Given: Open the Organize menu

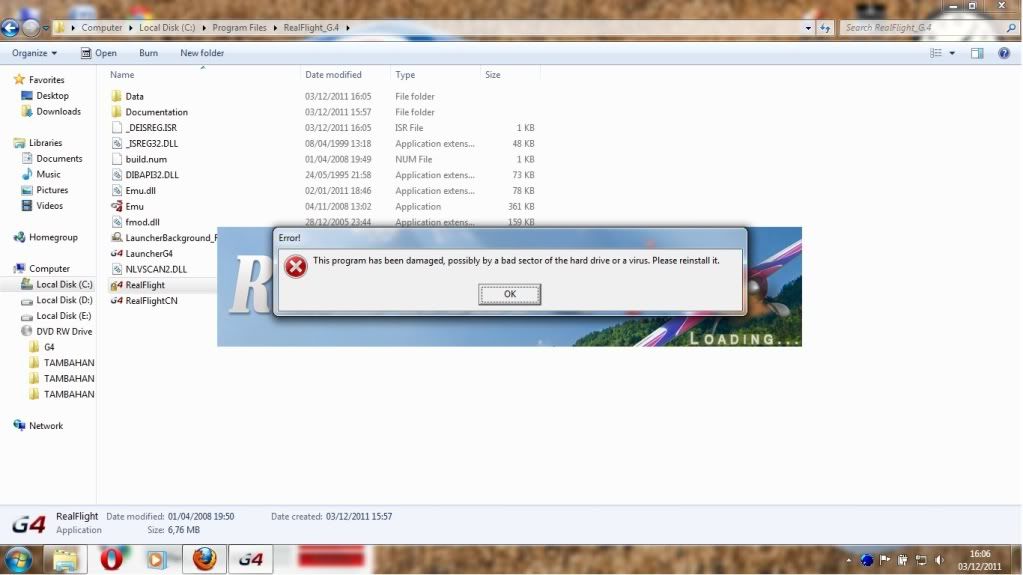Looking at the screenshot, I should tap(34, 53).
